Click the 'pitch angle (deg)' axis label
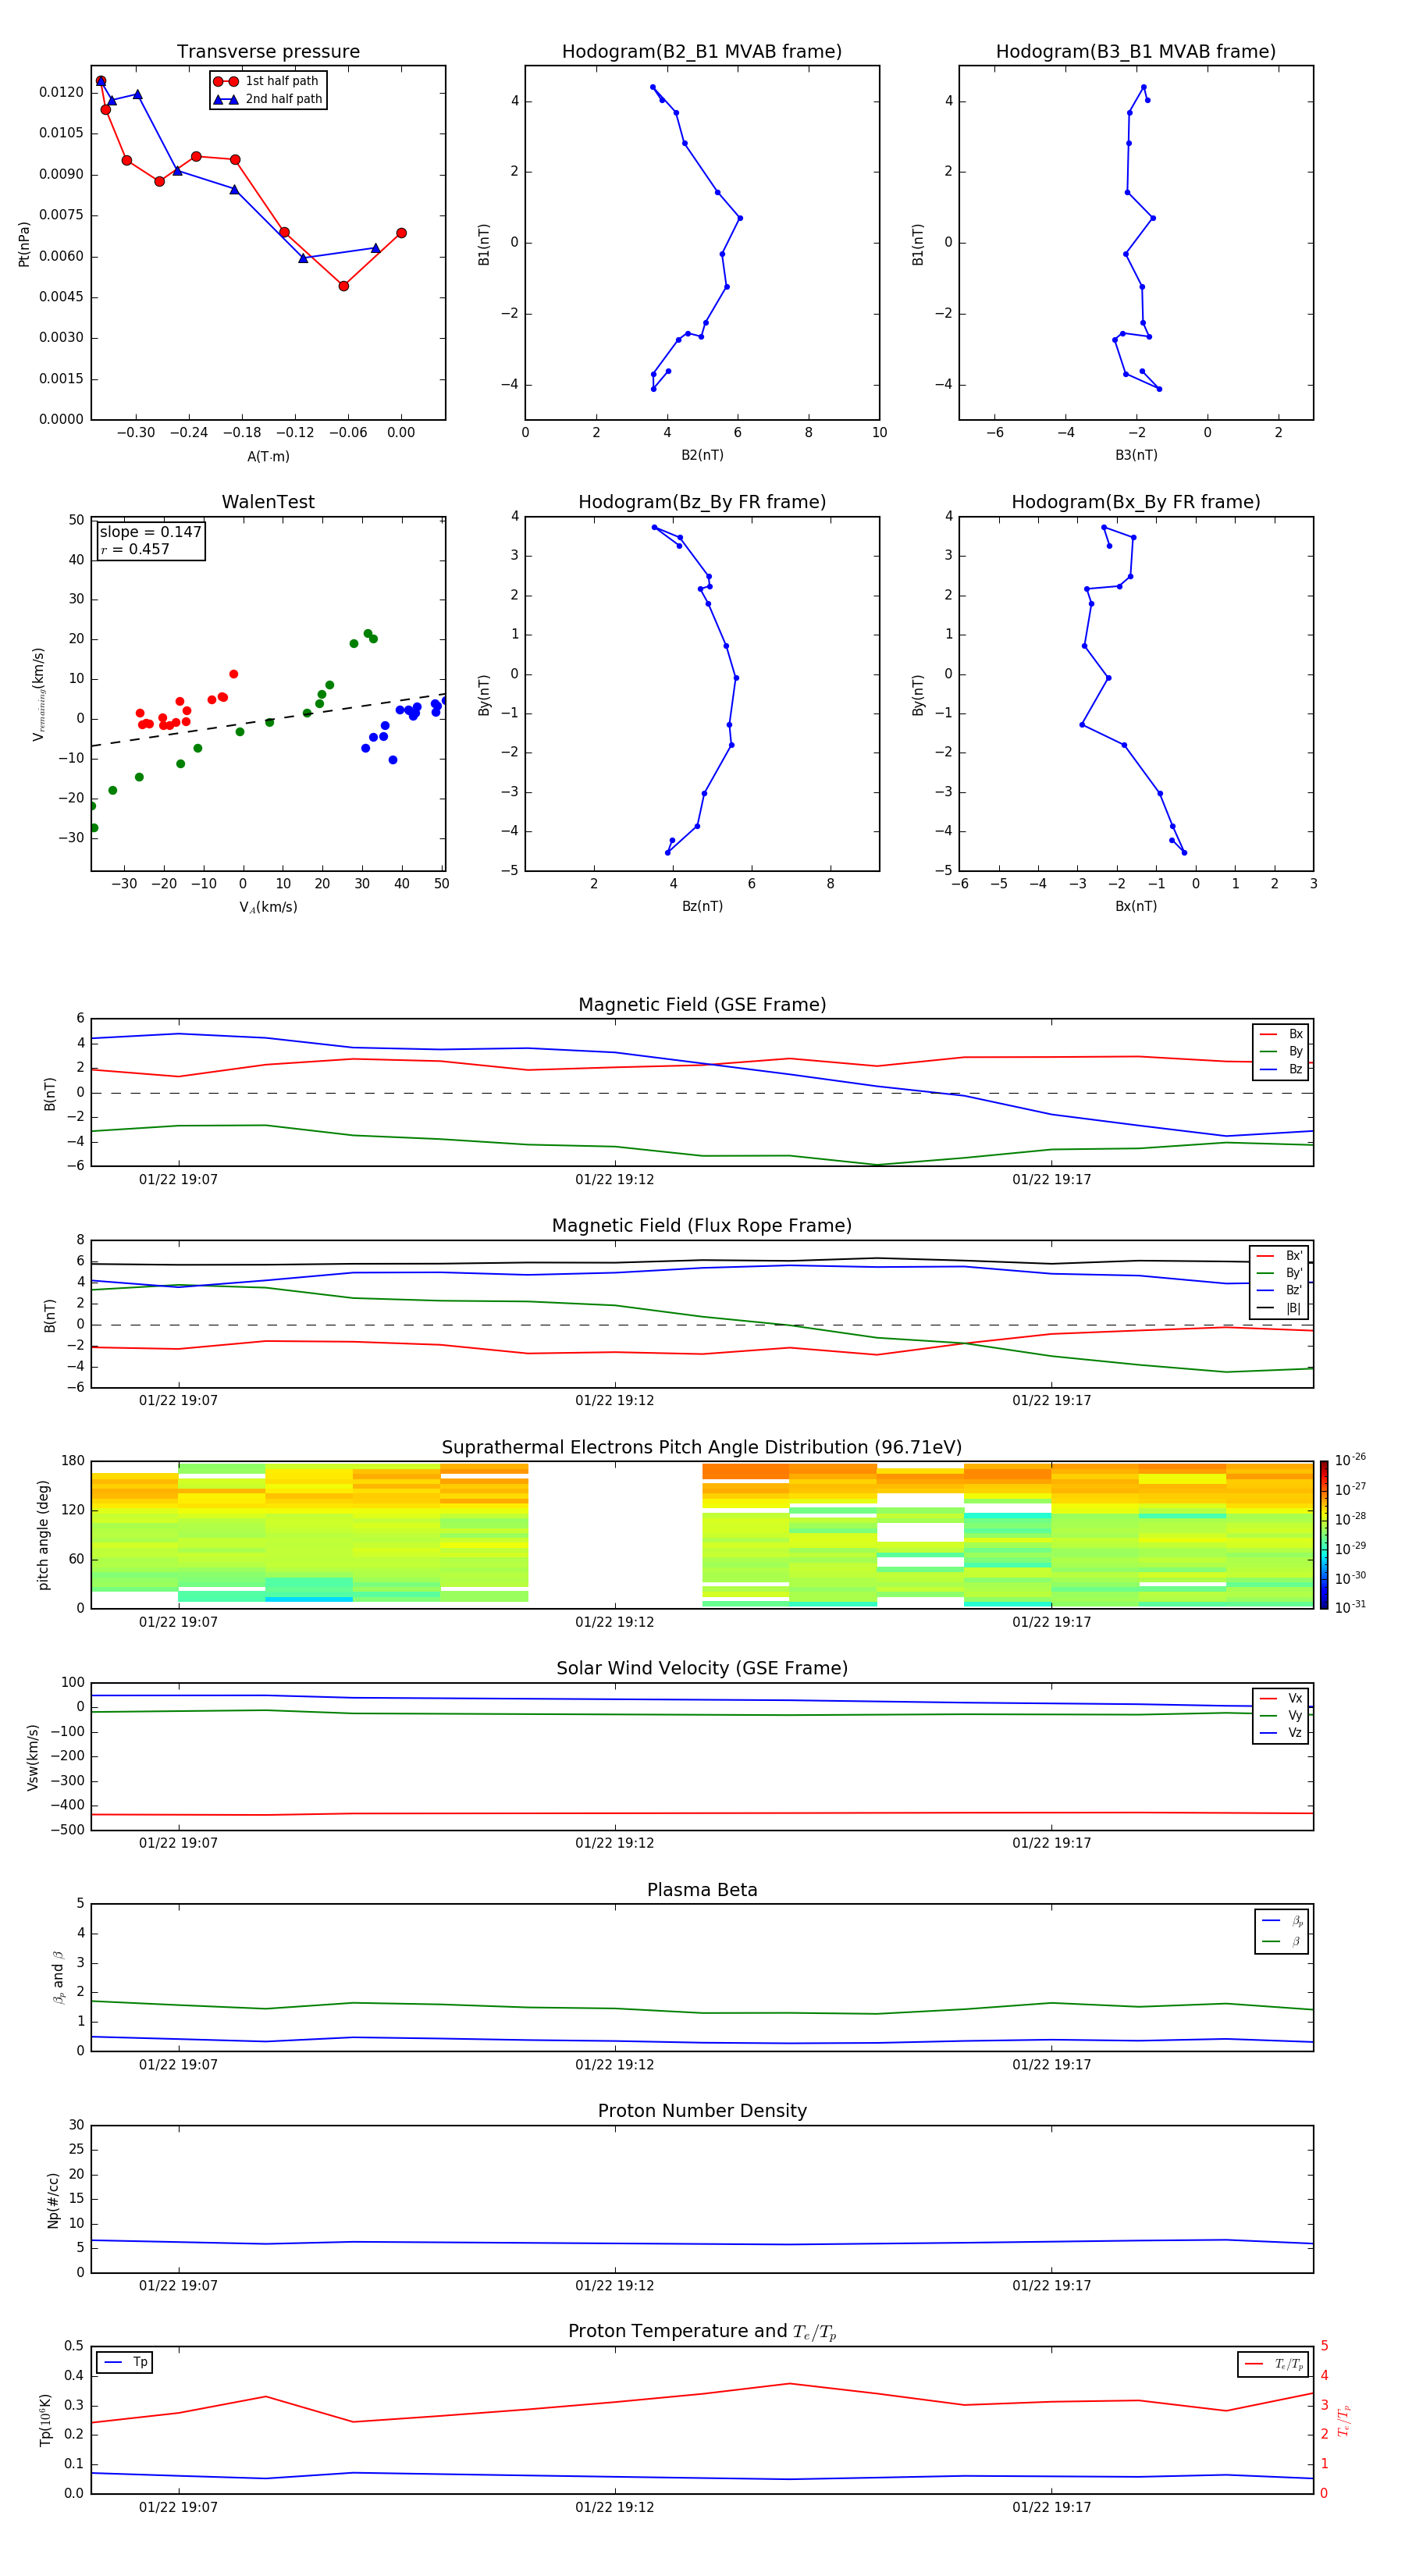The image size is (1405, 2576). (43, 1534)
